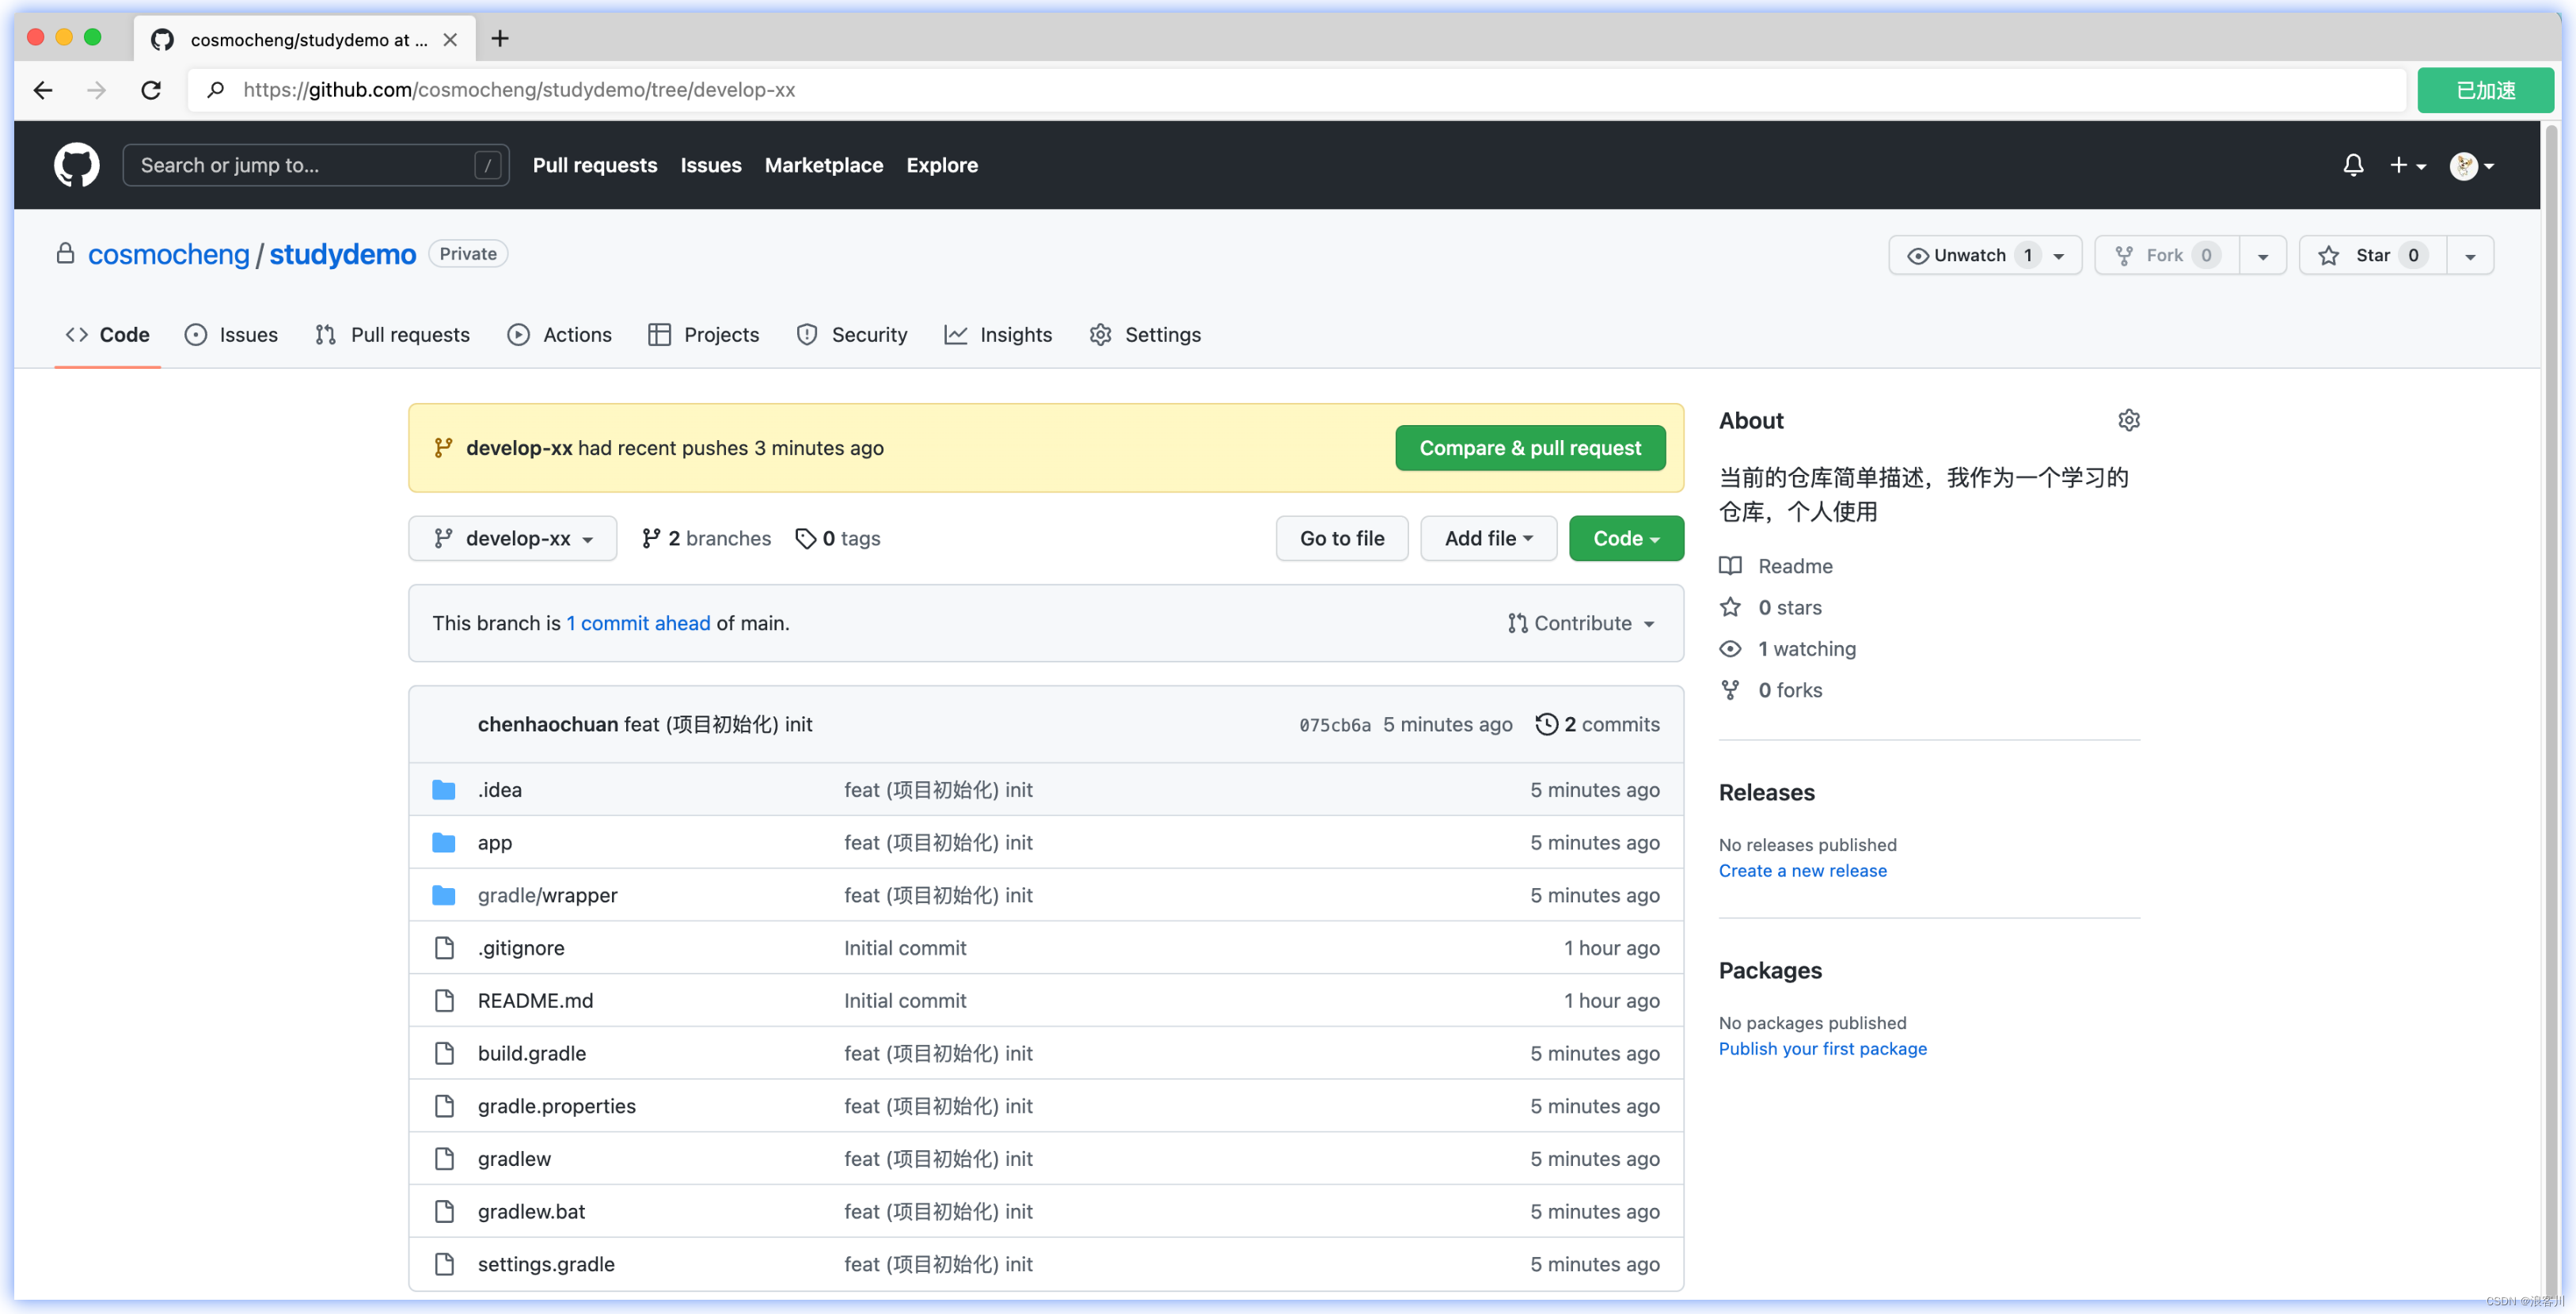Open the .idea folder icon
Screen dimensions: 2576x1314
tap(443, 789)
